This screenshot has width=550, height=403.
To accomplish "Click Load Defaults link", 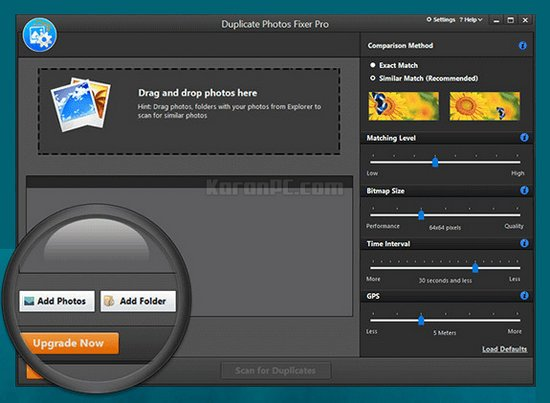I will (504, 349).
